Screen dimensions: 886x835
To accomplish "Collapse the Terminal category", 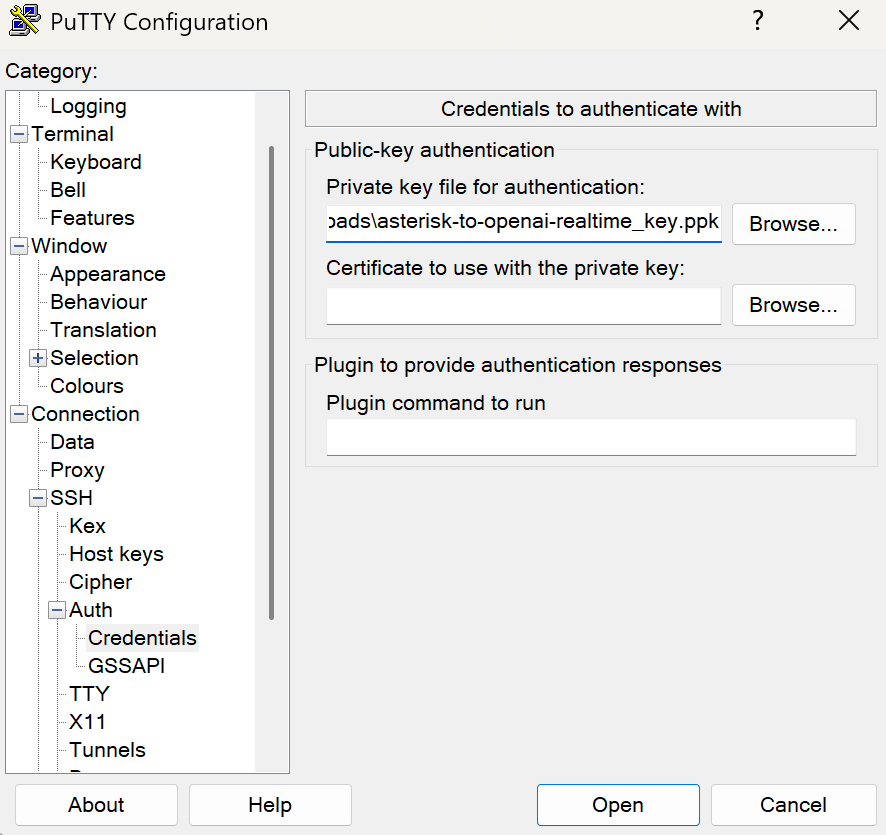I will pyautogui.click(x=19, y=134).
